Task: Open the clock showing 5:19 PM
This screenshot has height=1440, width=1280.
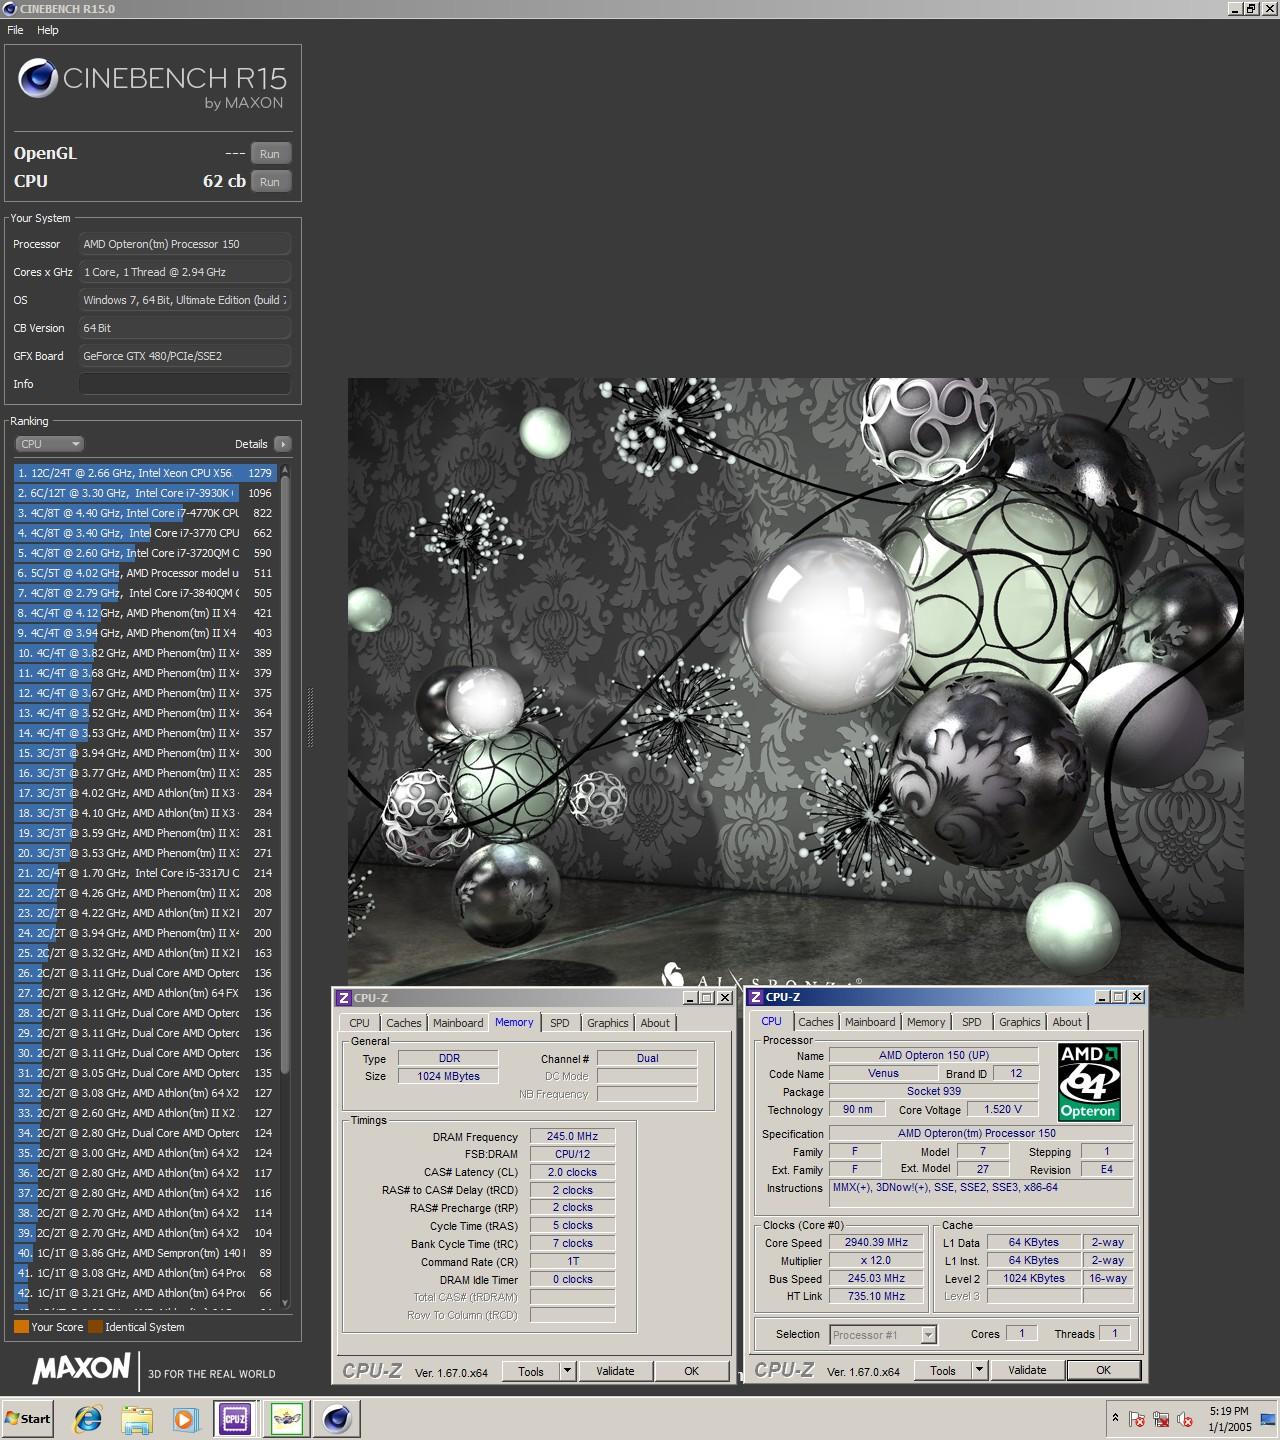Action: pyautogui.click(x=1229, y=1419)
